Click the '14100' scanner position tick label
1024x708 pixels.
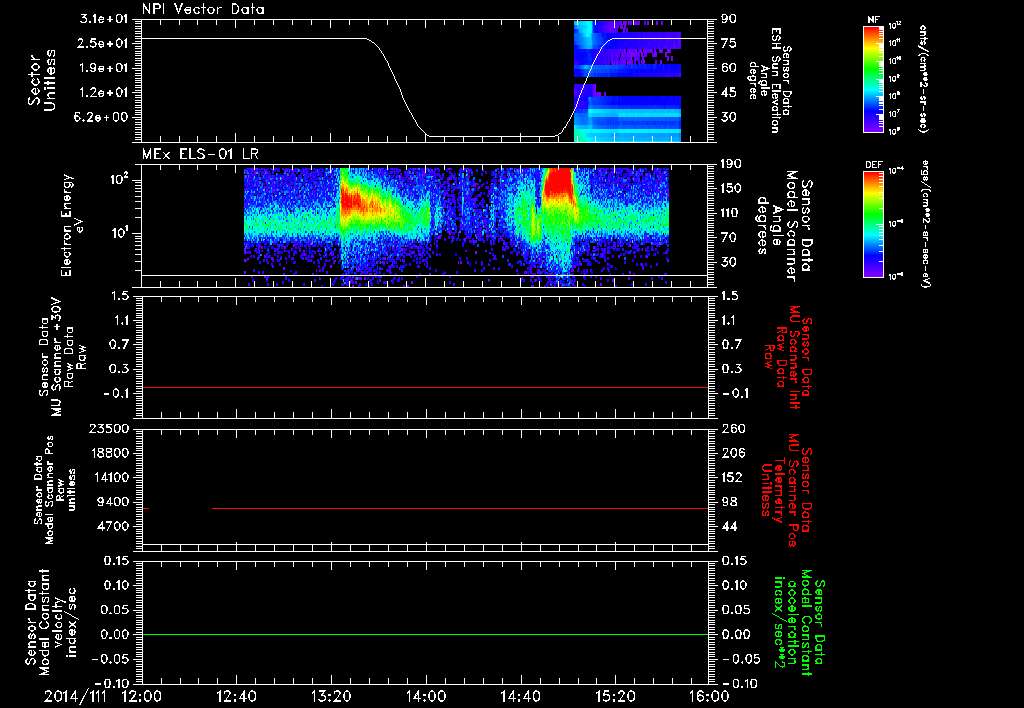click(x=108, y=477)
